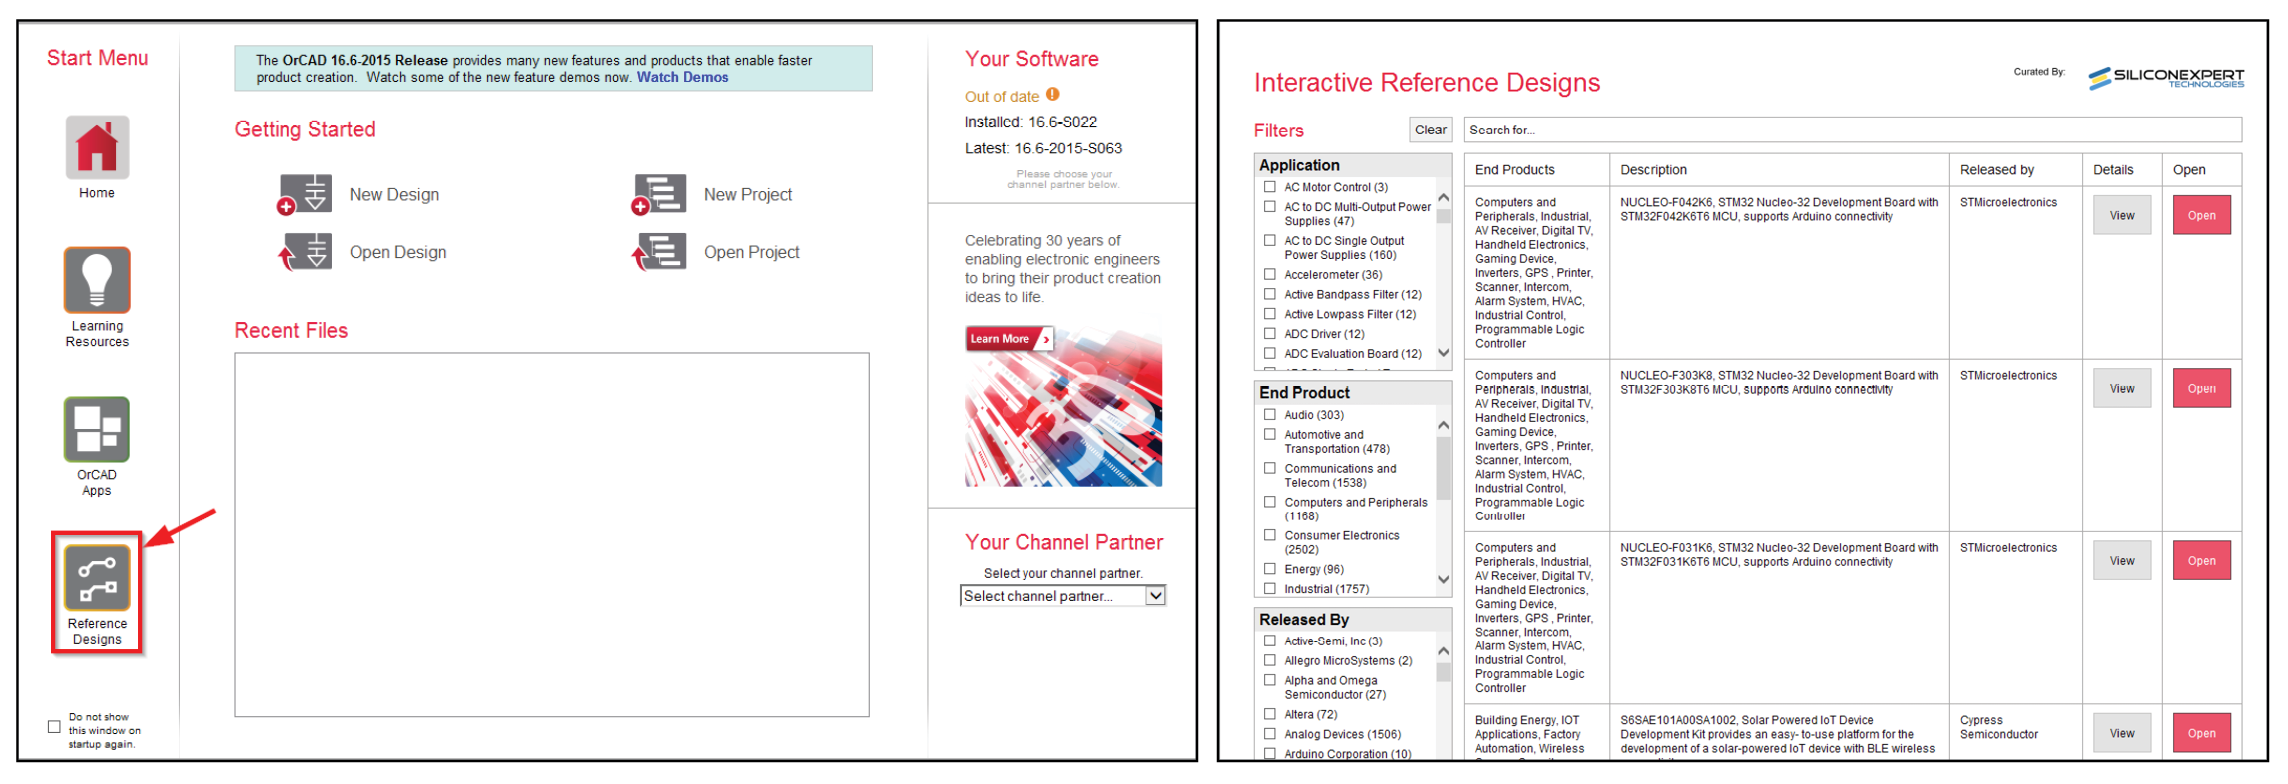Click the 'Application' filter group header
This screenshot has height=784, width=2288.
pyautogui.click(x=1353, y=165)
